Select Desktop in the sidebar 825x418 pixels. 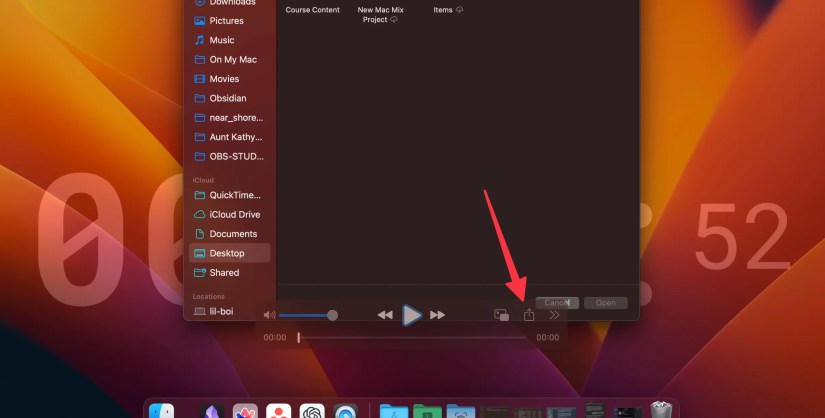pyautogui.click(x=229, y=253)
